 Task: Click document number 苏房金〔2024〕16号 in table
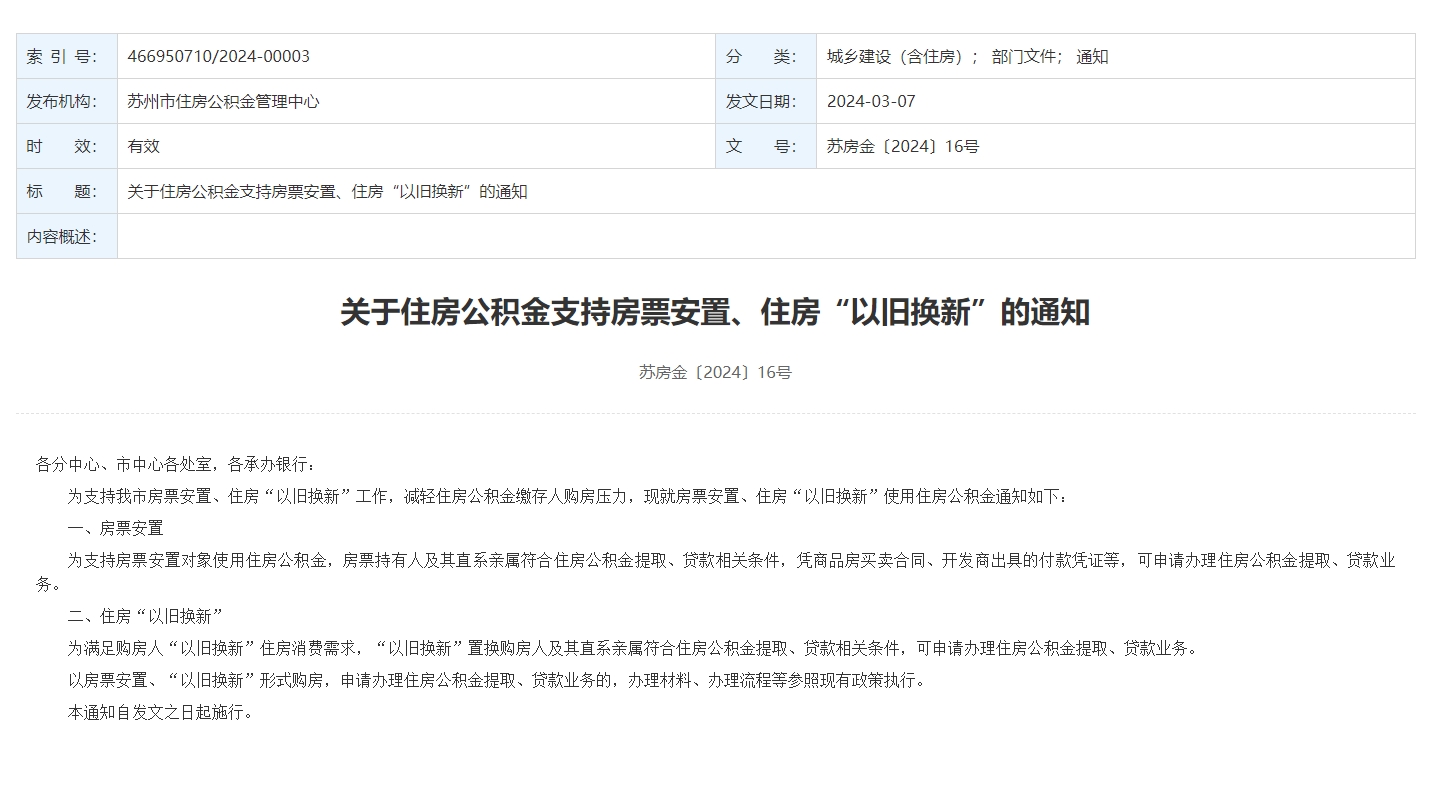pos(903,146)
